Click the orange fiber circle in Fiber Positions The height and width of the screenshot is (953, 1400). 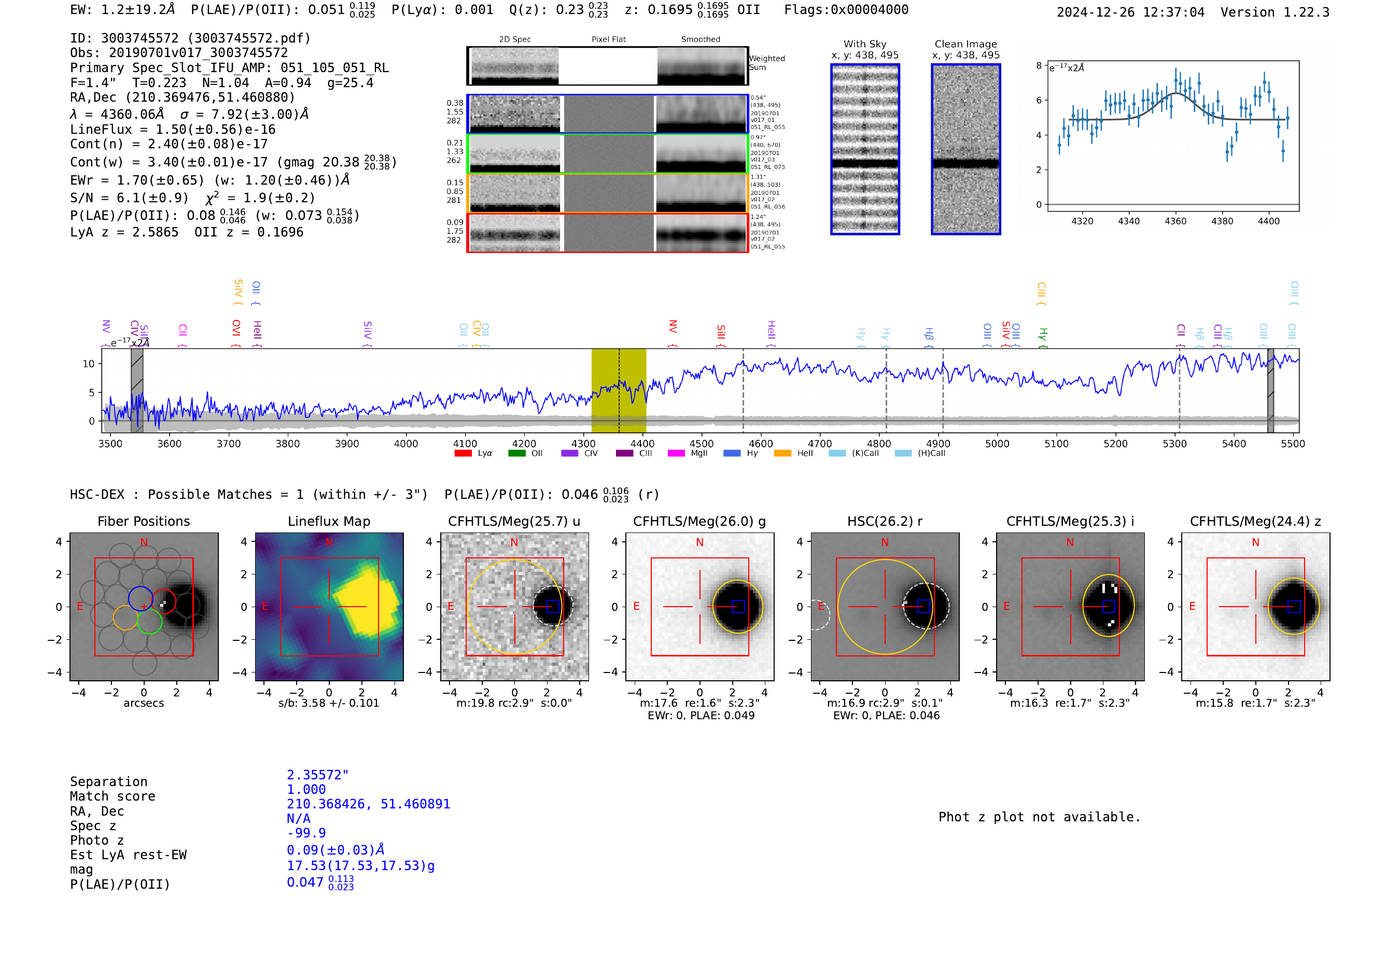coord(125,617)
